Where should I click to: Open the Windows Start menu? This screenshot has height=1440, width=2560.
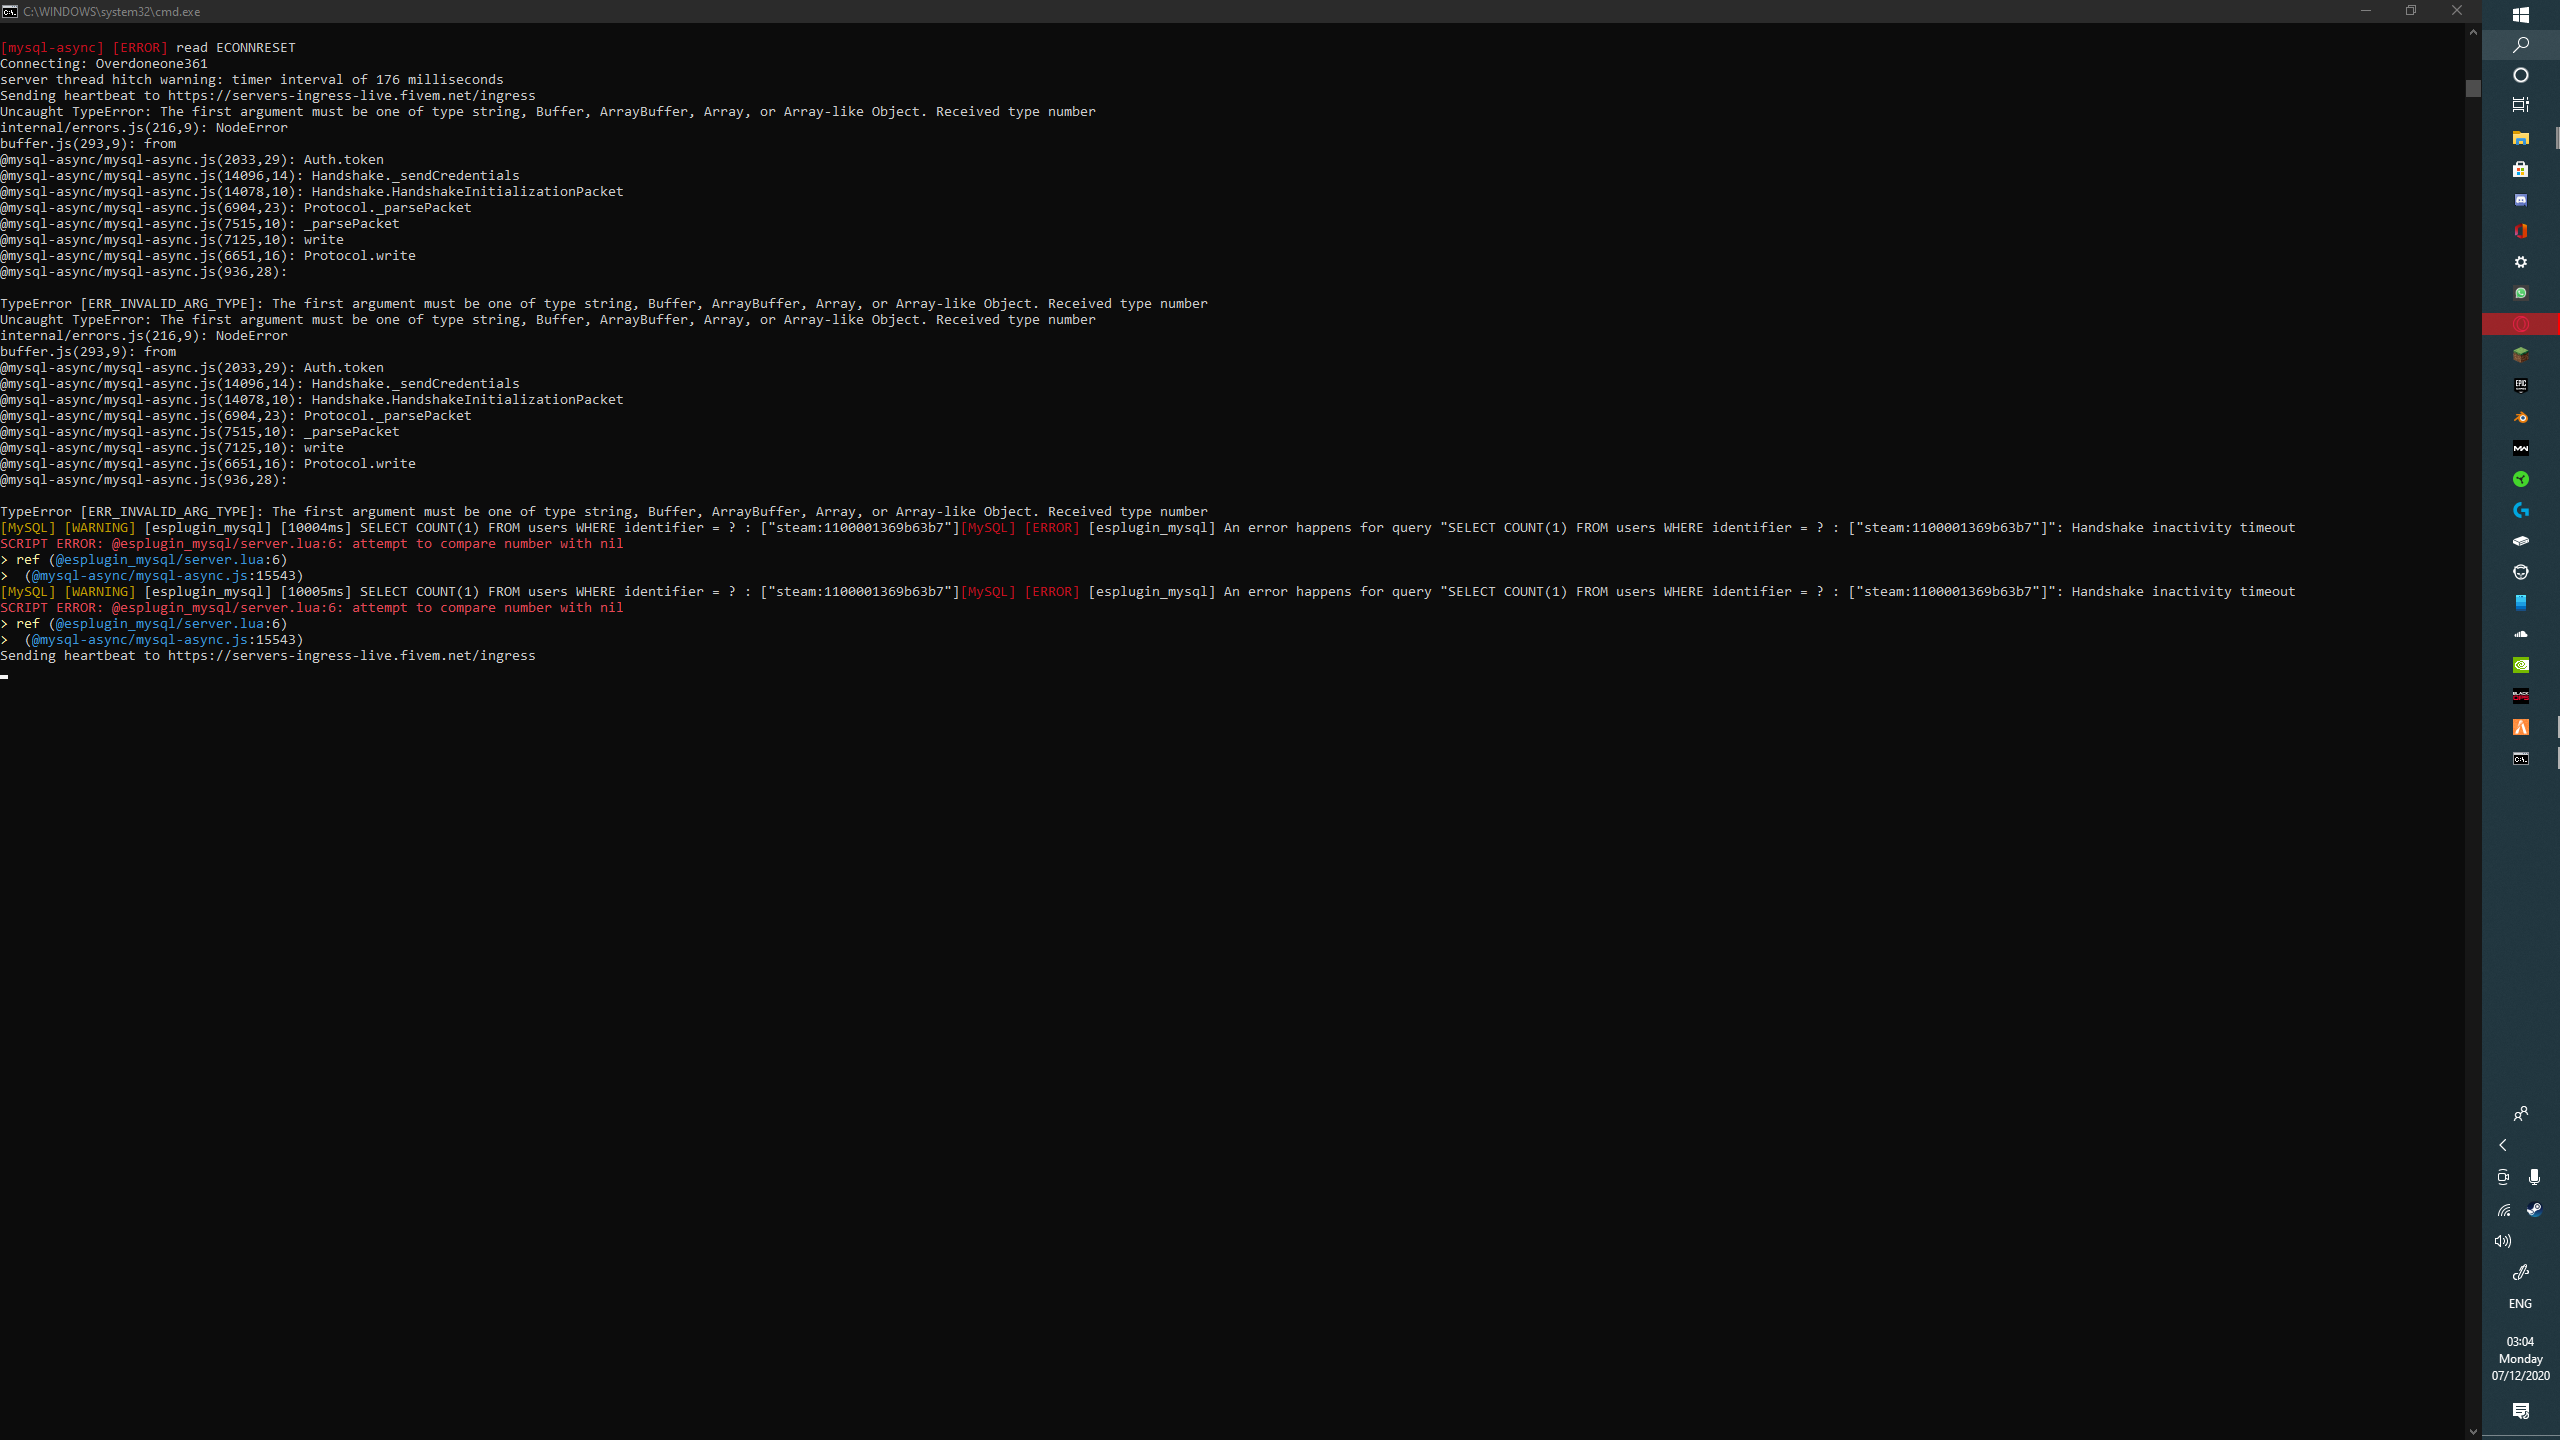click(2521, 15)
